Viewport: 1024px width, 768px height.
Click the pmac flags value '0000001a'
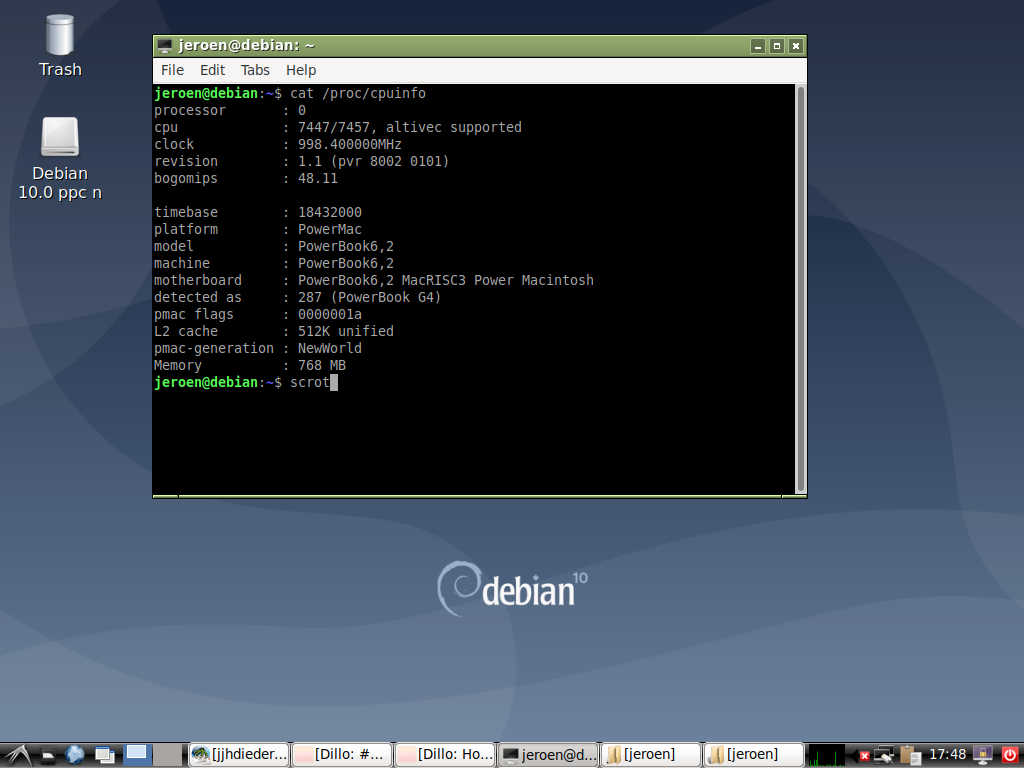click(x=330, y=314)
